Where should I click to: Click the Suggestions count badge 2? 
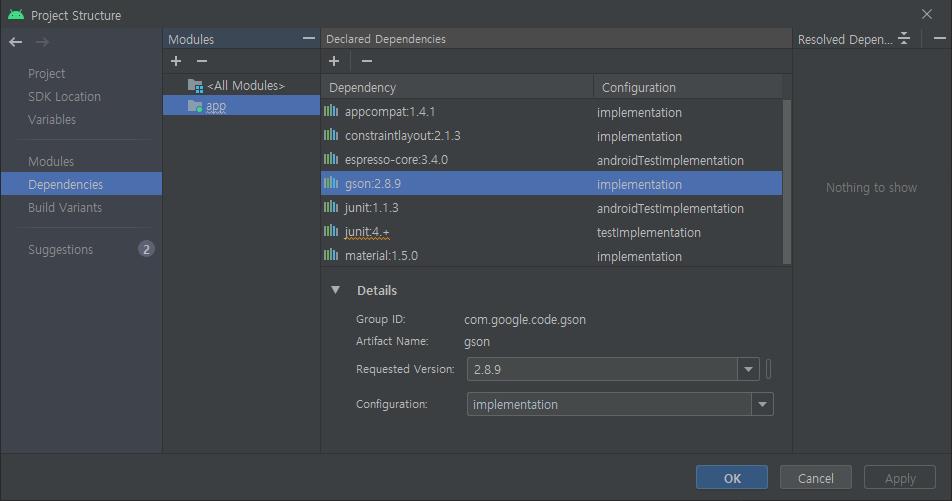pyautogui.click(x=146, y=249)
